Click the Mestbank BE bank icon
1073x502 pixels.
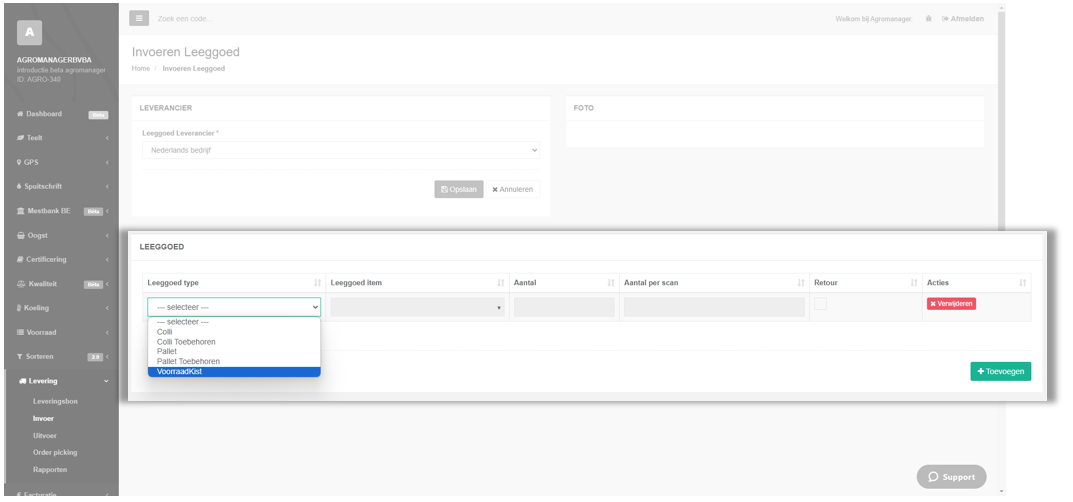click(21, 211)
